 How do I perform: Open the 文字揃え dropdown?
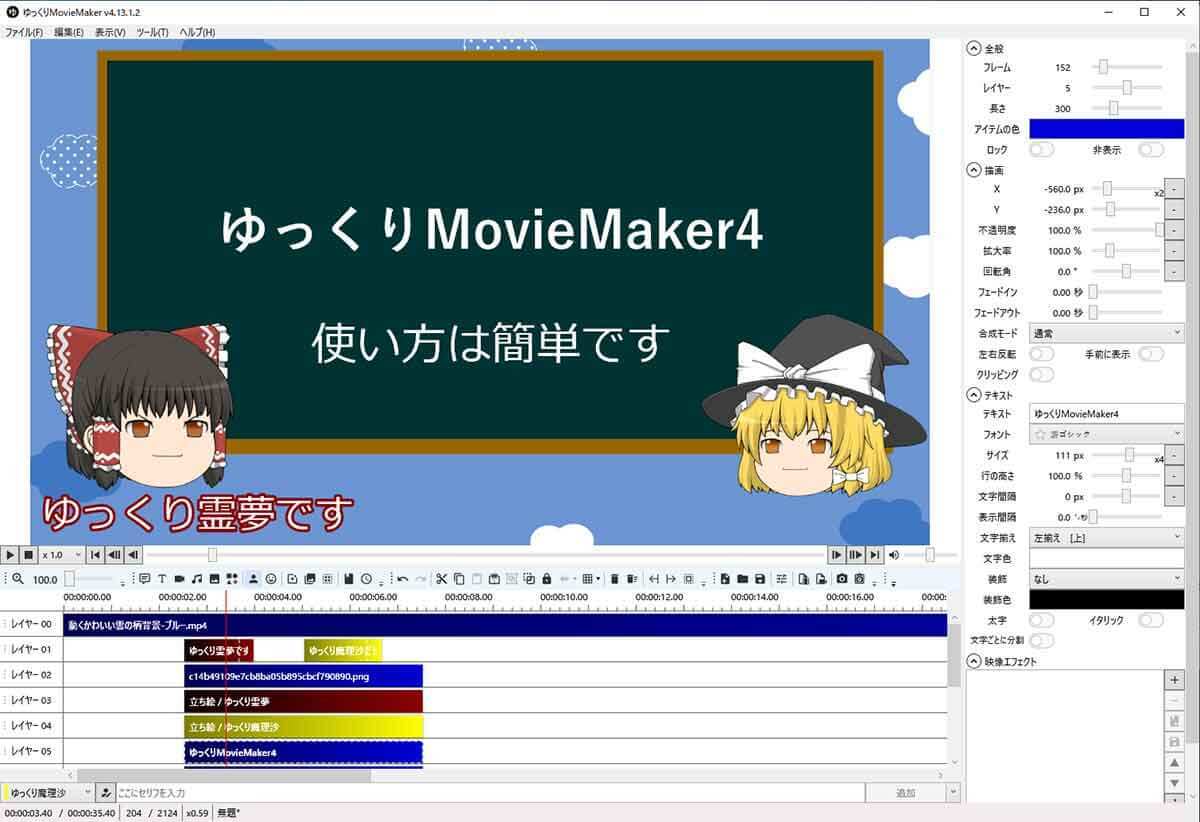click(x=1107, y=537)
